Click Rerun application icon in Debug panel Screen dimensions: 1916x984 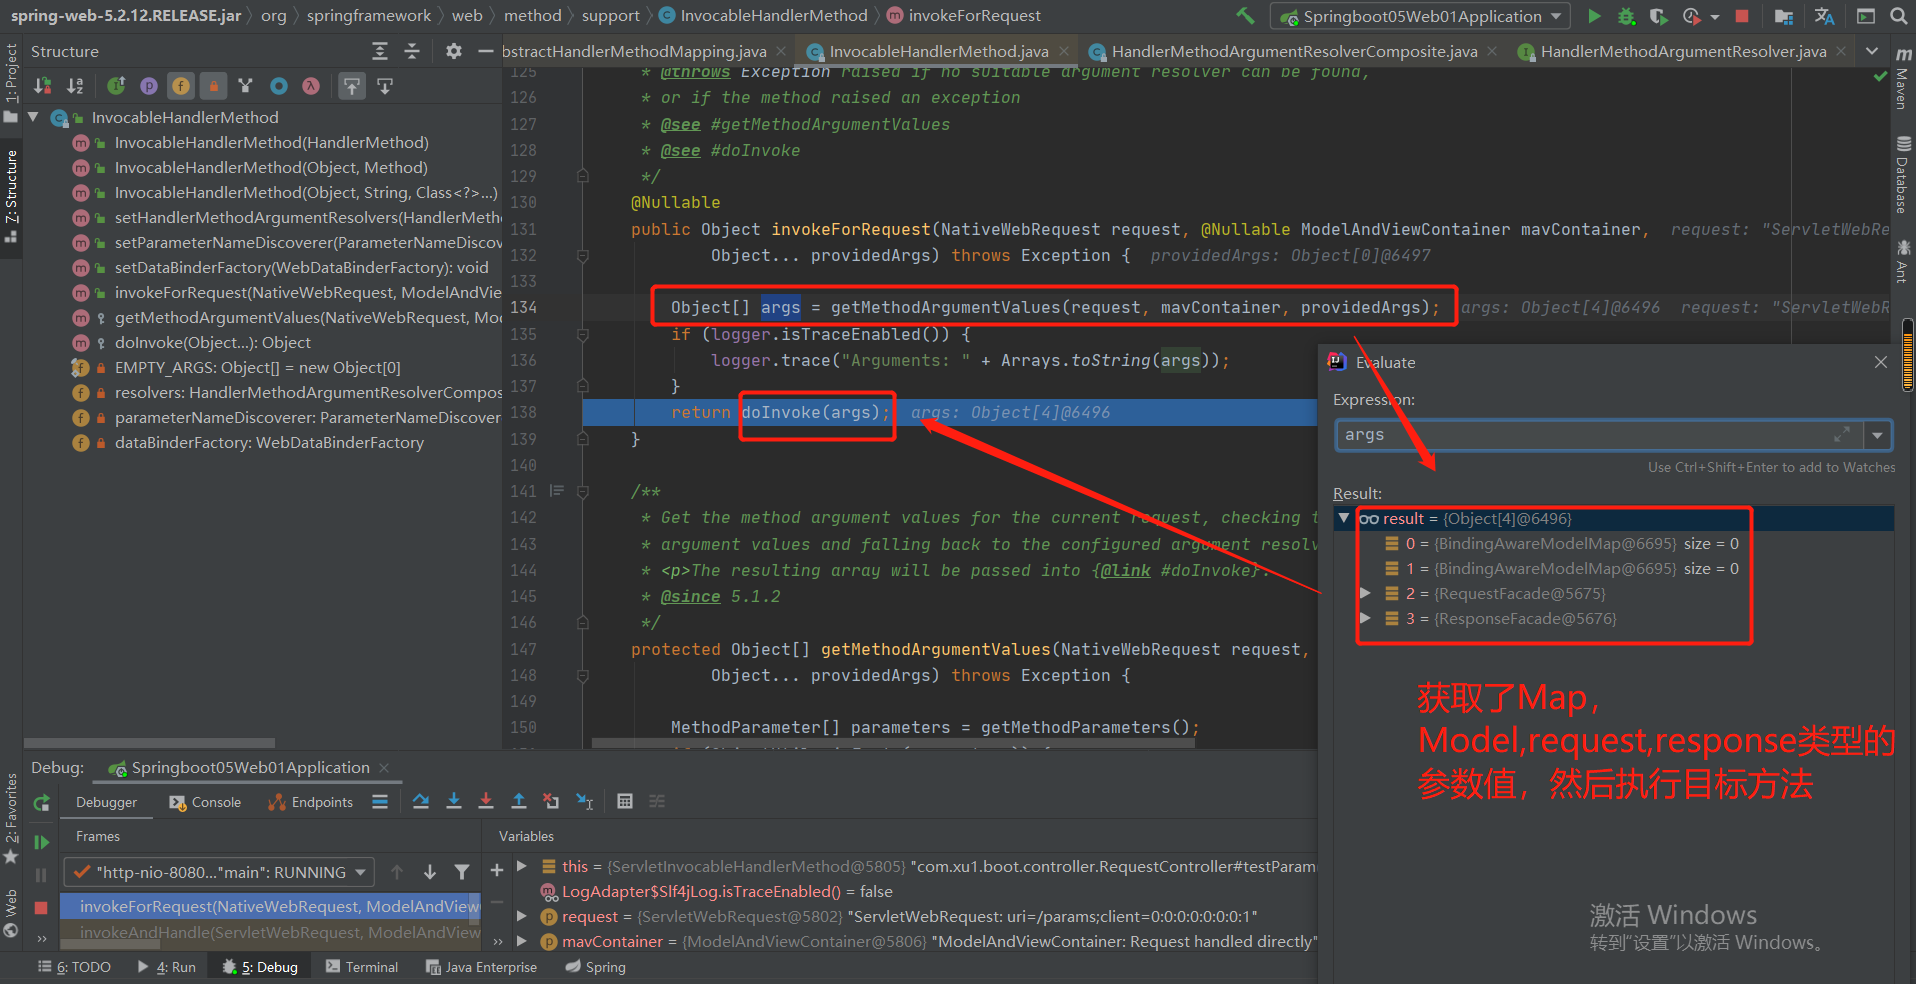41,803
